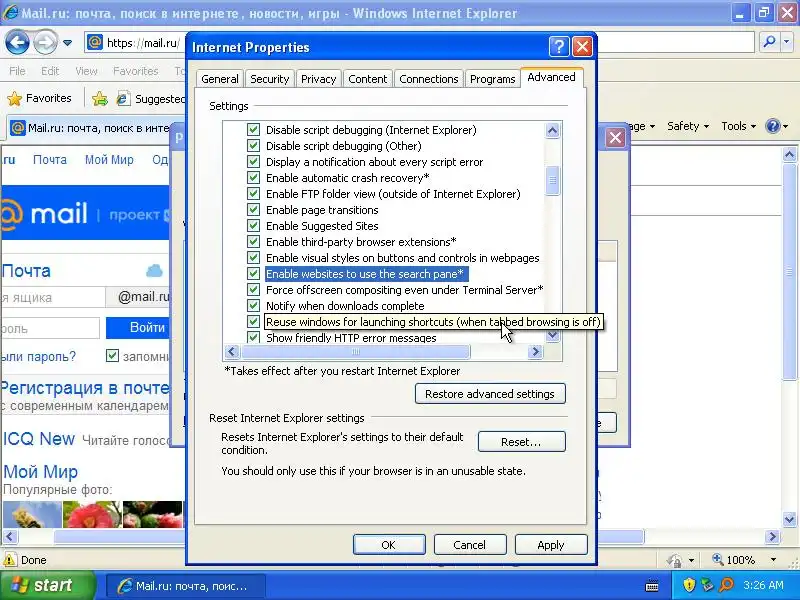The height and width of the screenshot is (600, 800).
Task: Open search provider dropdown arrow
Action: pos(788,42)
